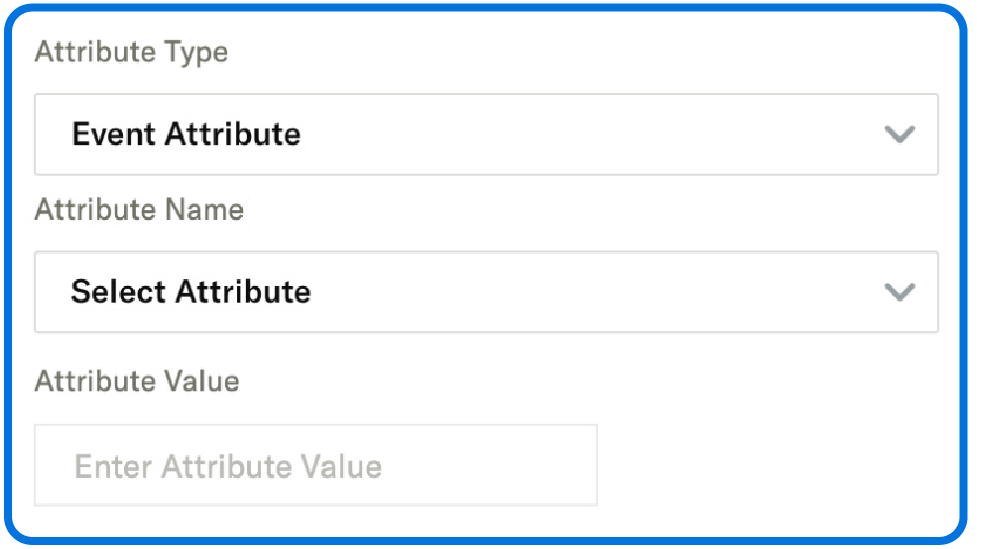Click the 'Event Attribute' selected value text

186,135
